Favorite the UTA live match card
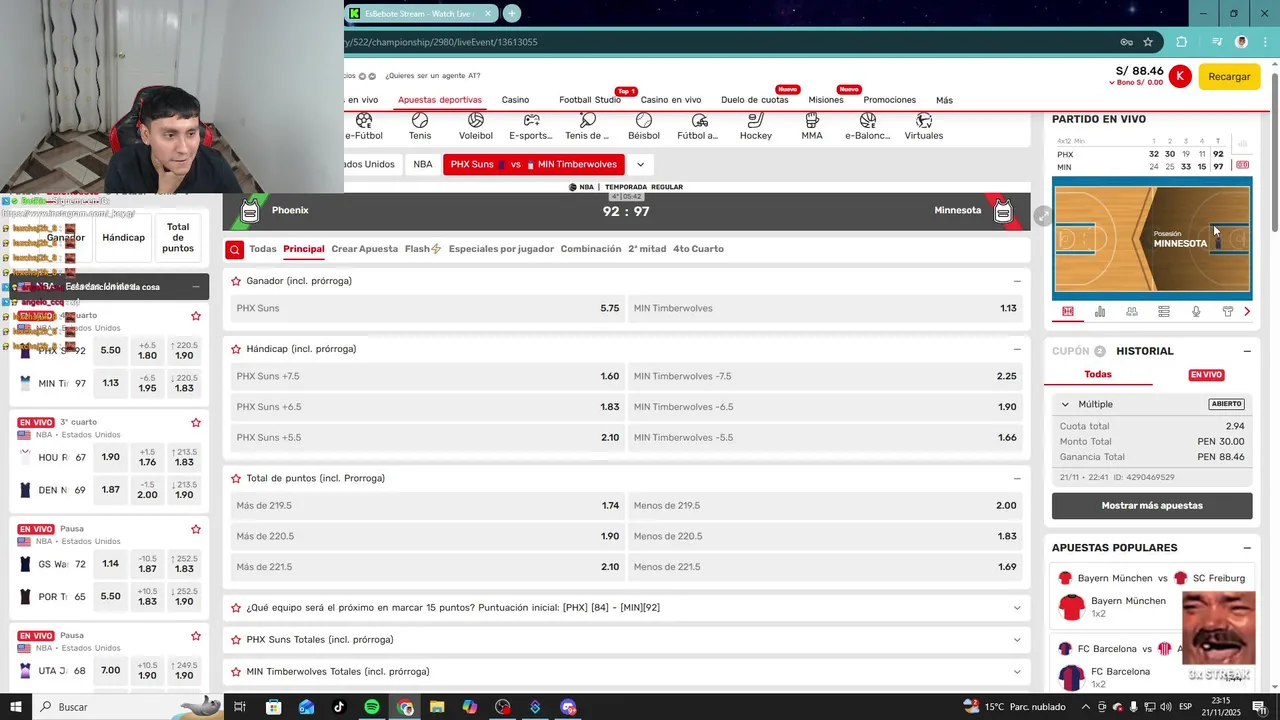 coord(196,636)
